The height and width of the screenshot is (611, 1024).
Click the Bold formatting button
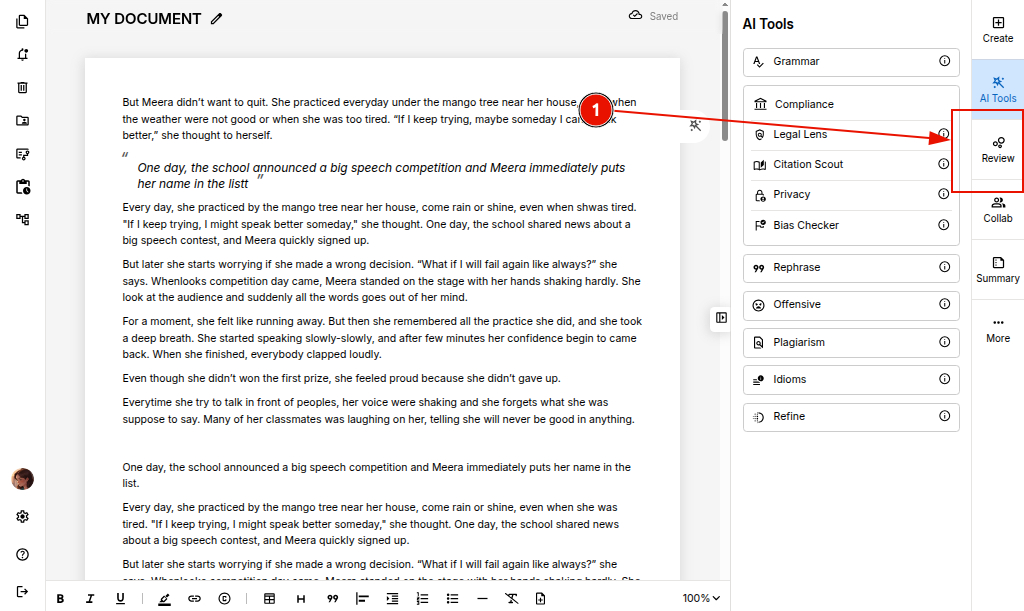(x=60, y=599)
